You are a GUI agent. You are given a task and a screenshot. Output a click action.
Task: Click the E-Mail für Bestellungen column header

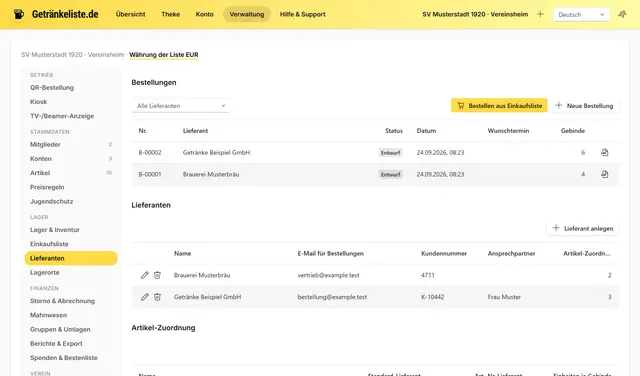[x=331, y=254]
